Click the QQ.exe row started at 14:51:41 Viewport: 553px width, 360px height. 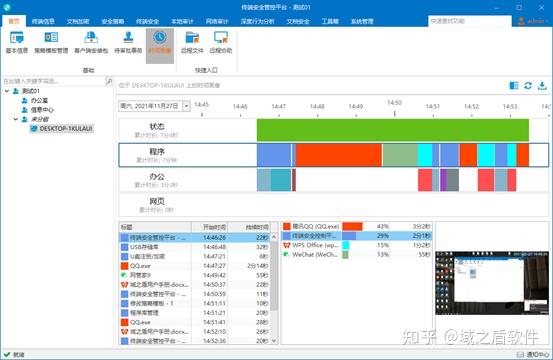[195, 322]
